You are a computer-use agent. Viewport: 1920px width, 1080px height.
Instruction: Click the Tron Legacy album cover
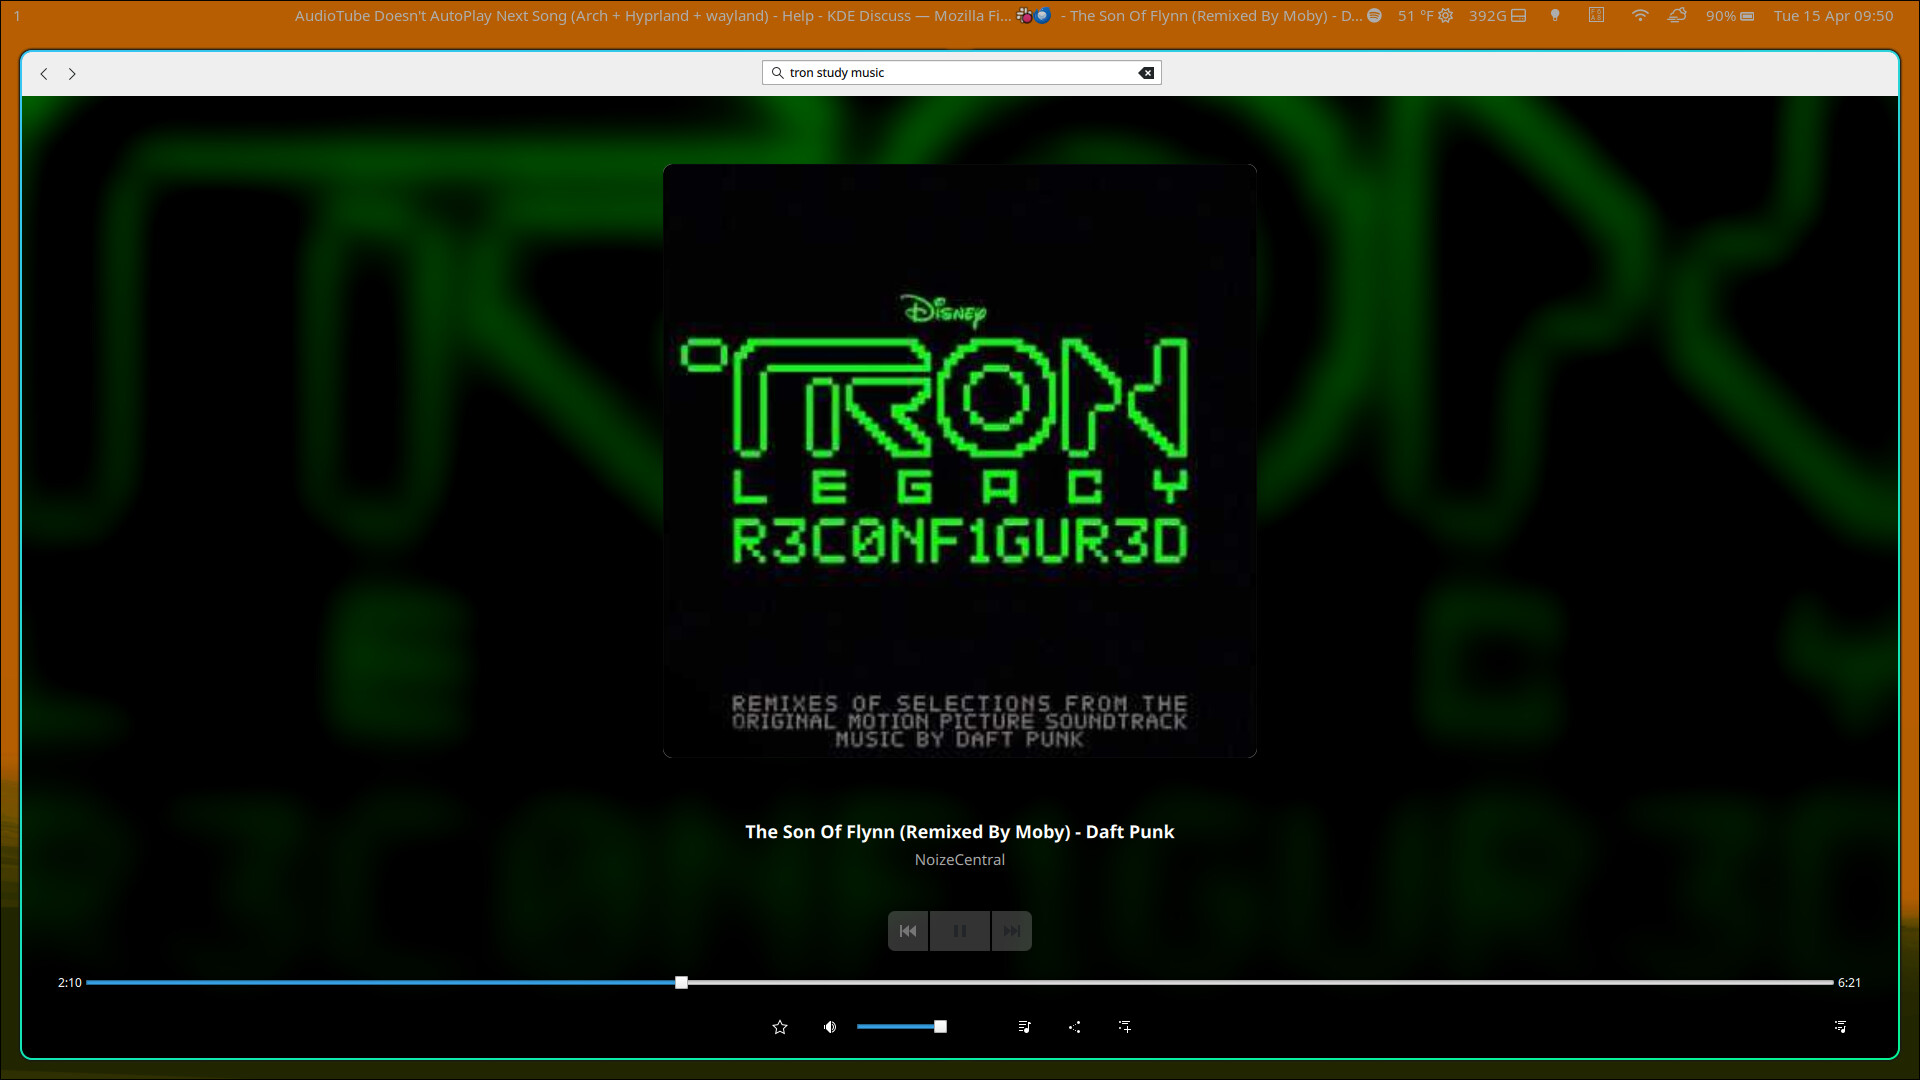pos(960,461)
